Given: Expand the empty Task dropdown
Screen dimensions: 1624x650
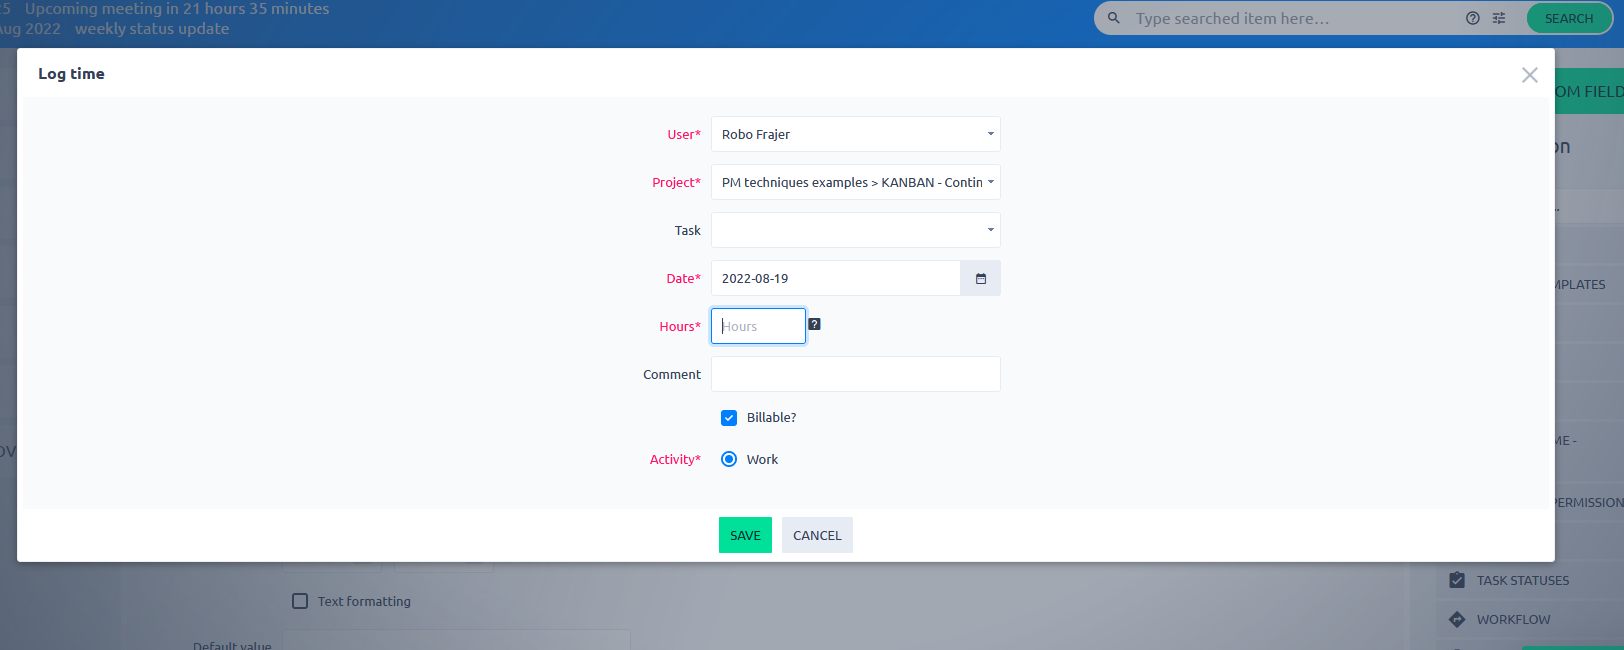Looking at the screenshot, I should click(x=855, y=230).
